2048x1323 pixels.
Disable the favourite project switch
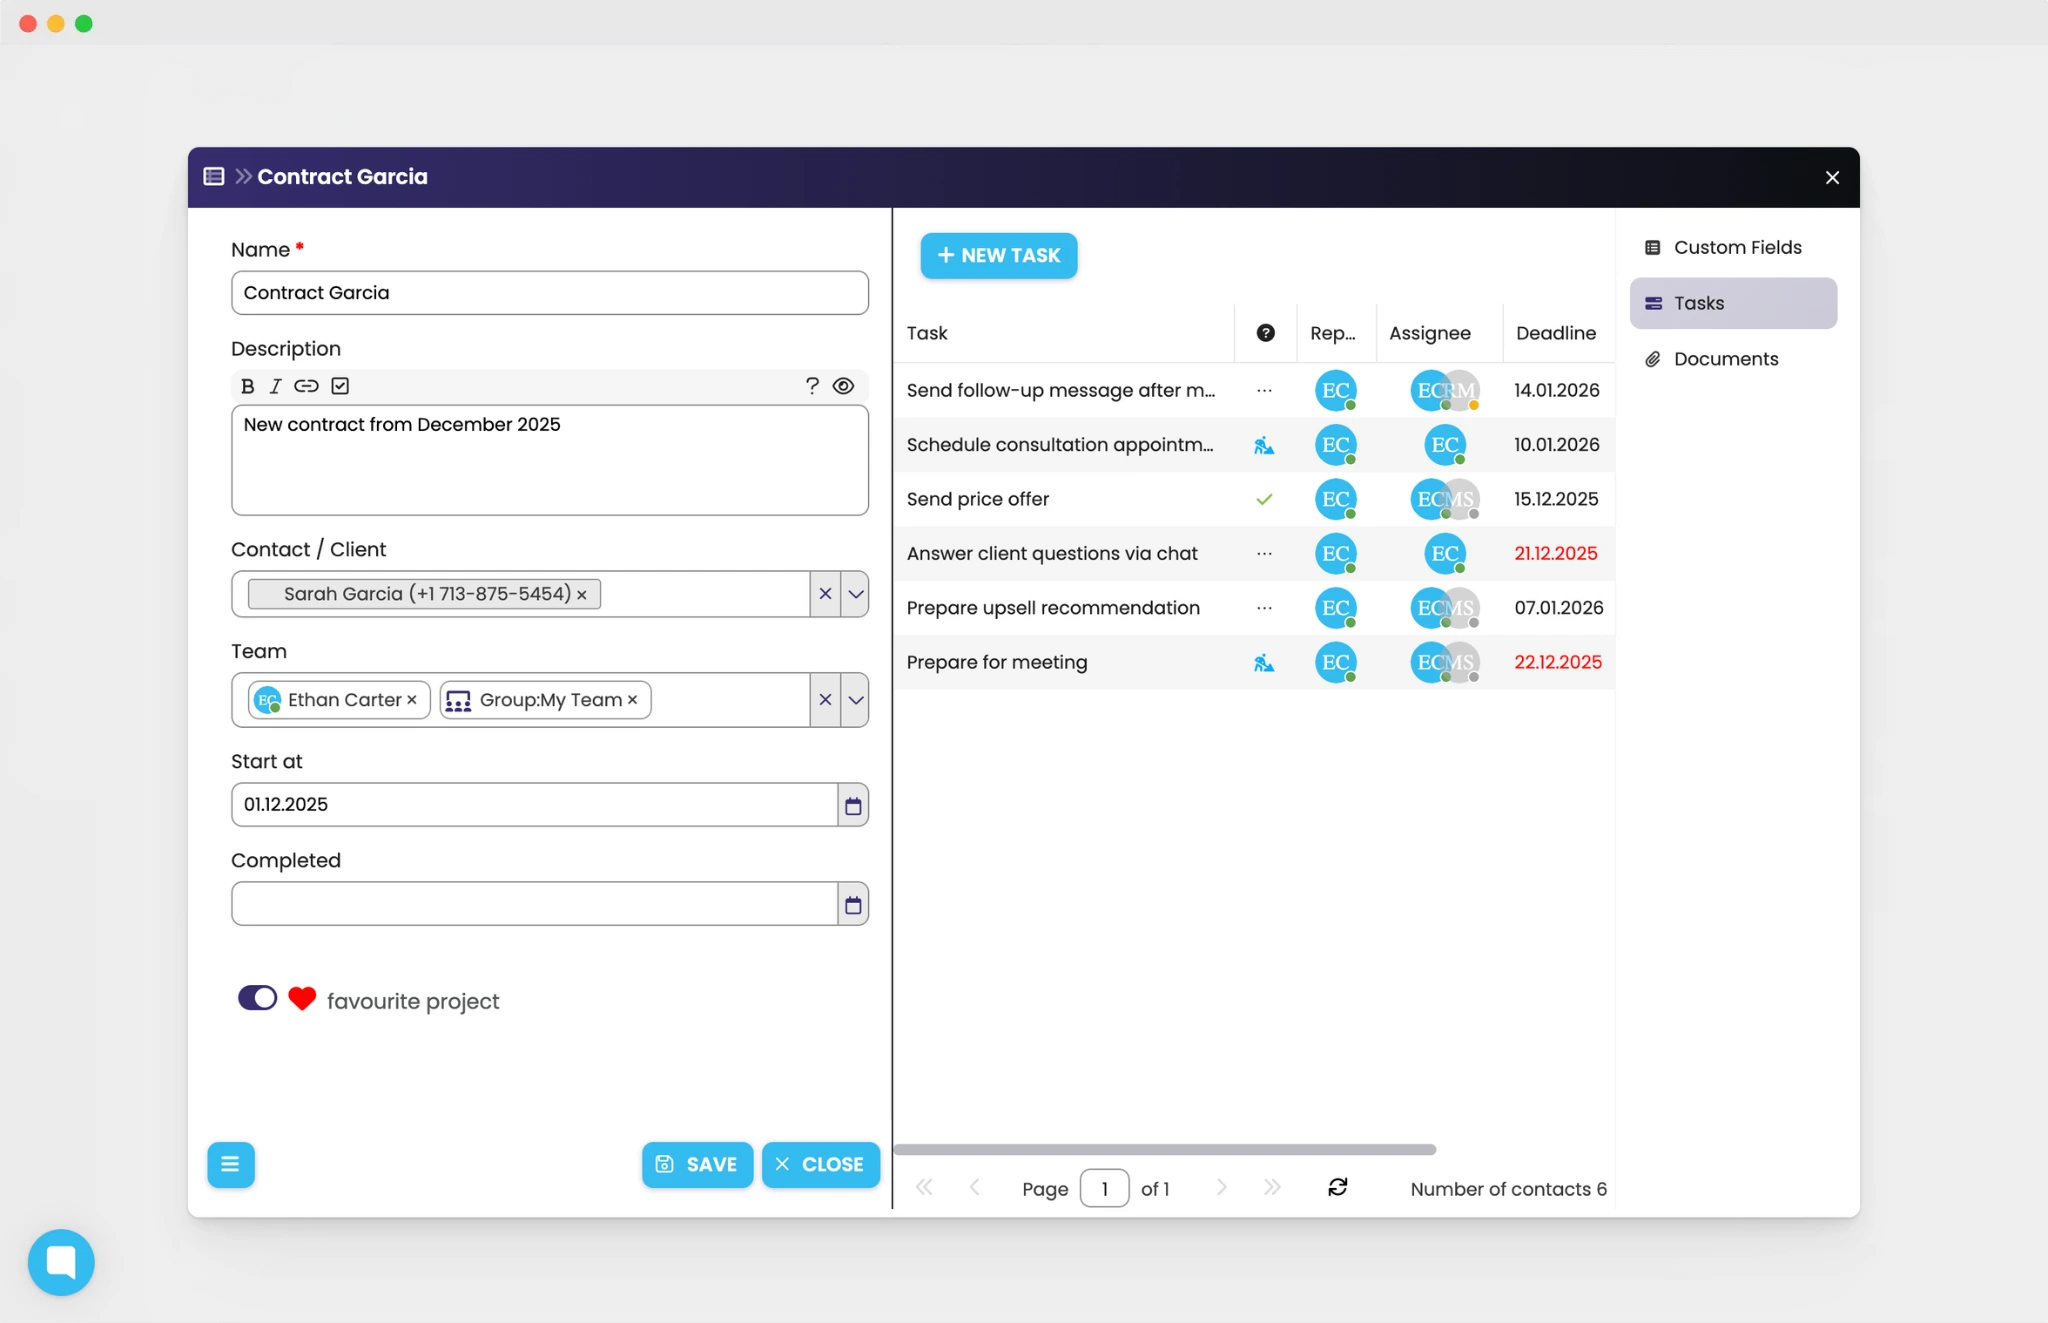click(257, 998)
